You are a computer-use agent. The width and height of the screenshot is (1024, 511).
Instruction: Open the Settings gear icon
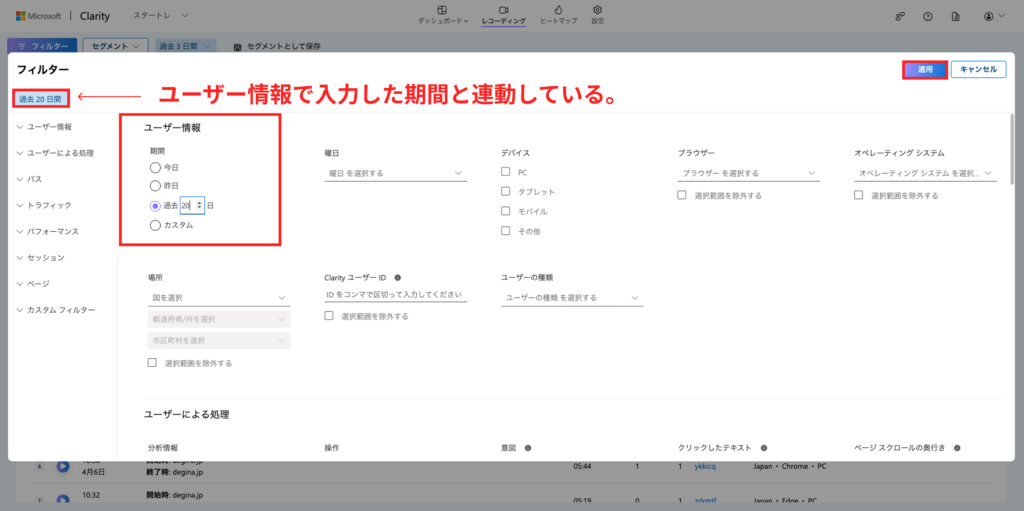click(x=598, y=10)
